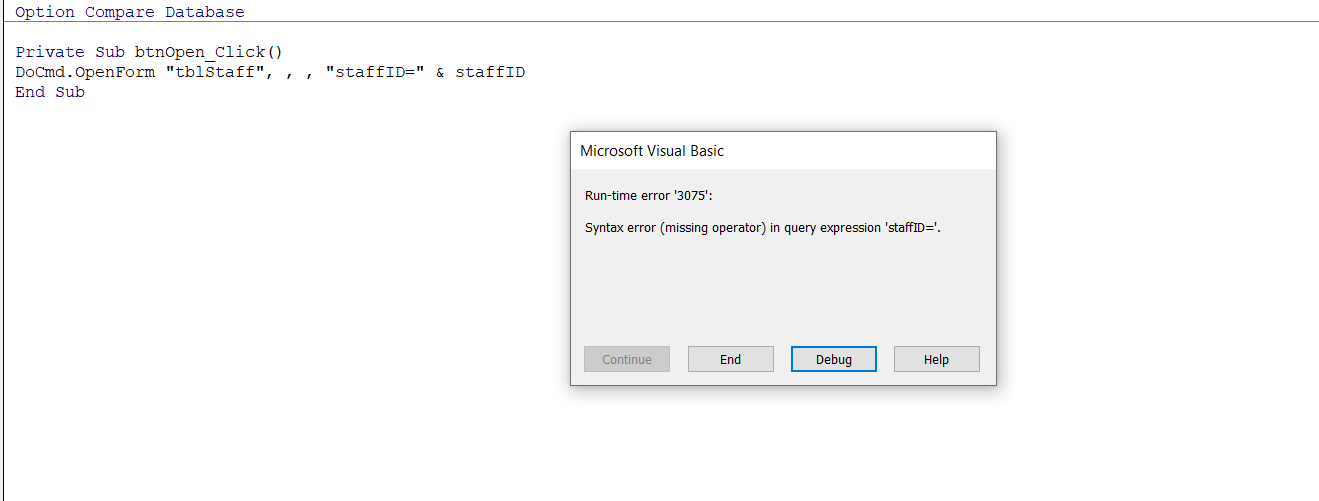Click the greyed-out Continue button
This screenshot has height=501, width=1319.
(x=627, y=360)
